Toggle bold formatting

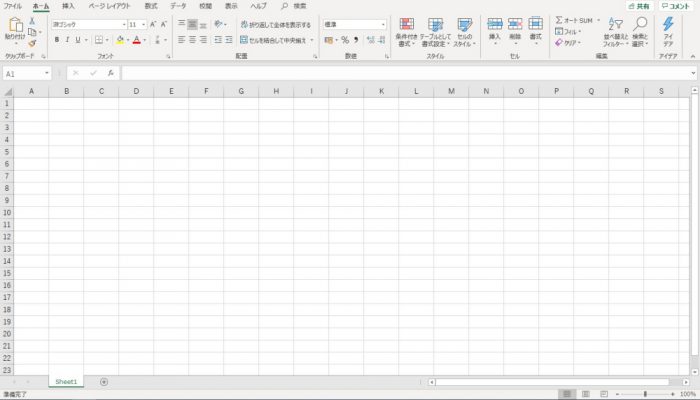pos(57,40)
